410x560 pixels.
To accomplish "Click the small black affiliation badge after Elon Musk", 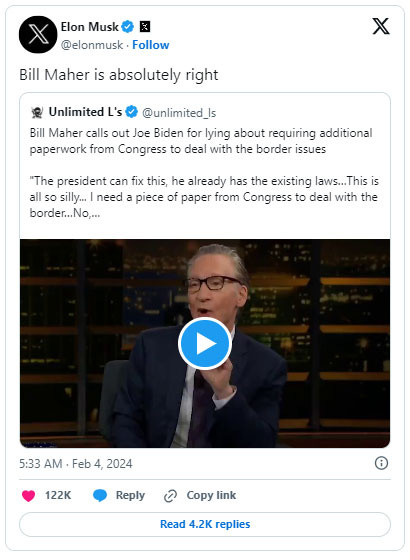I will tap(145, 26).
